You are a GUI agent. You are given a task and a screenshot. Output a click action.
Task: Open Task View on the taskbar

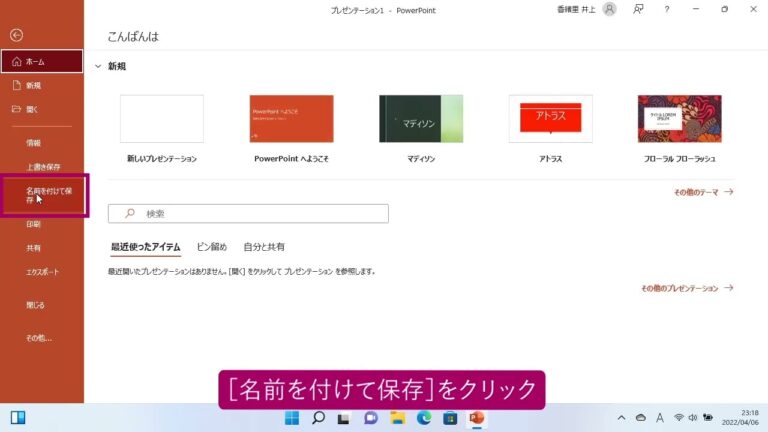pyautogui.click(x=344, y=418)
